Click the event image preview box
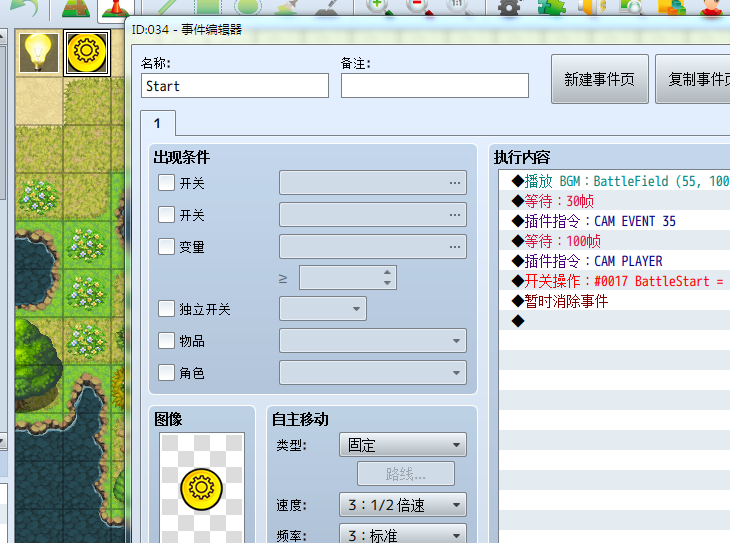Viewport: 730px width, 543px height. pyautogui.click(x=202, y=488)
